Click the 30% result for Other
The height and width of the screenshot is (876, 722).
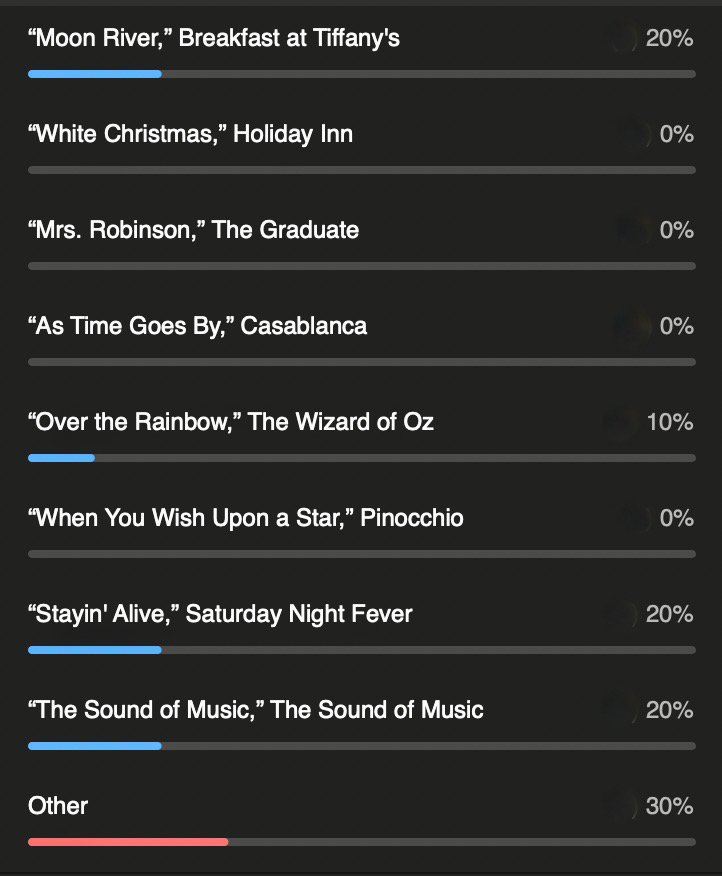point(669,807)
